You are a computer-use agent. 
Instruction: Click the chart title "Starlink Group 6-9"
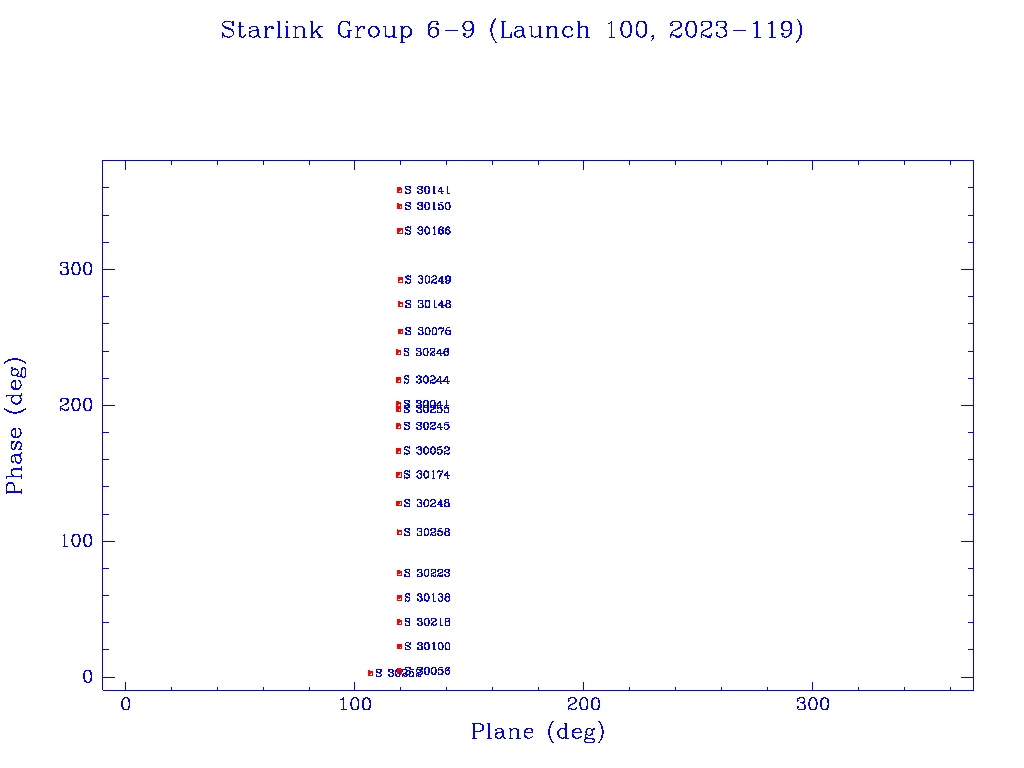click(347, 31)
